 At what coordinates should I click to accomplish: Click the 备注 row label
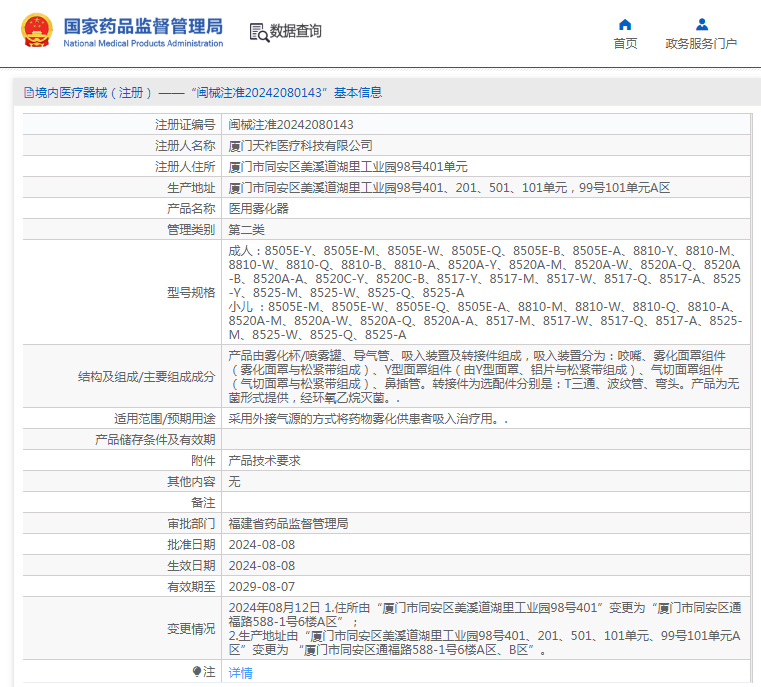point(203,503)
